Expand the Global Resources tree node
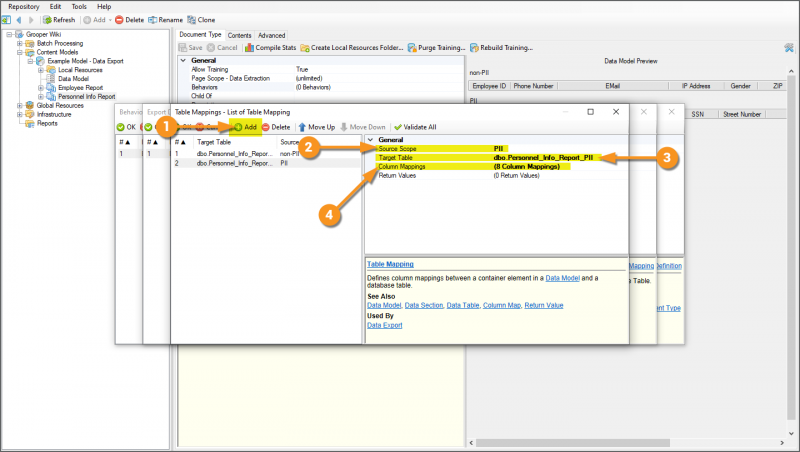Image resolution: width=800 pixels, height=452 pixels. 20,106
